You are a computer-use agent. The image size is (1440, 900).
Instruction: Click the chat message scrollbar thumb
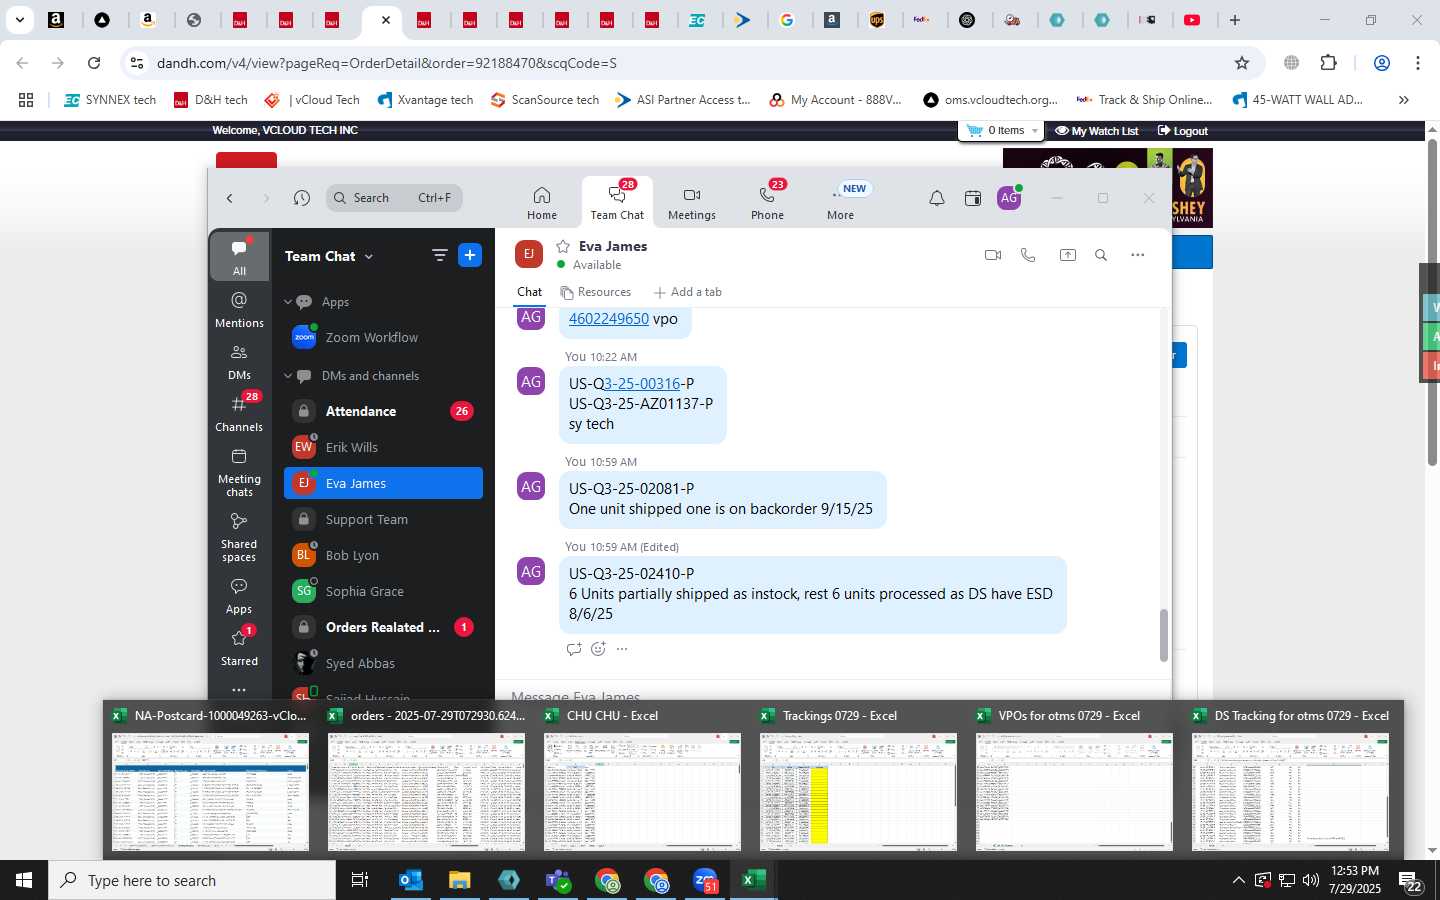point(1163,635)
